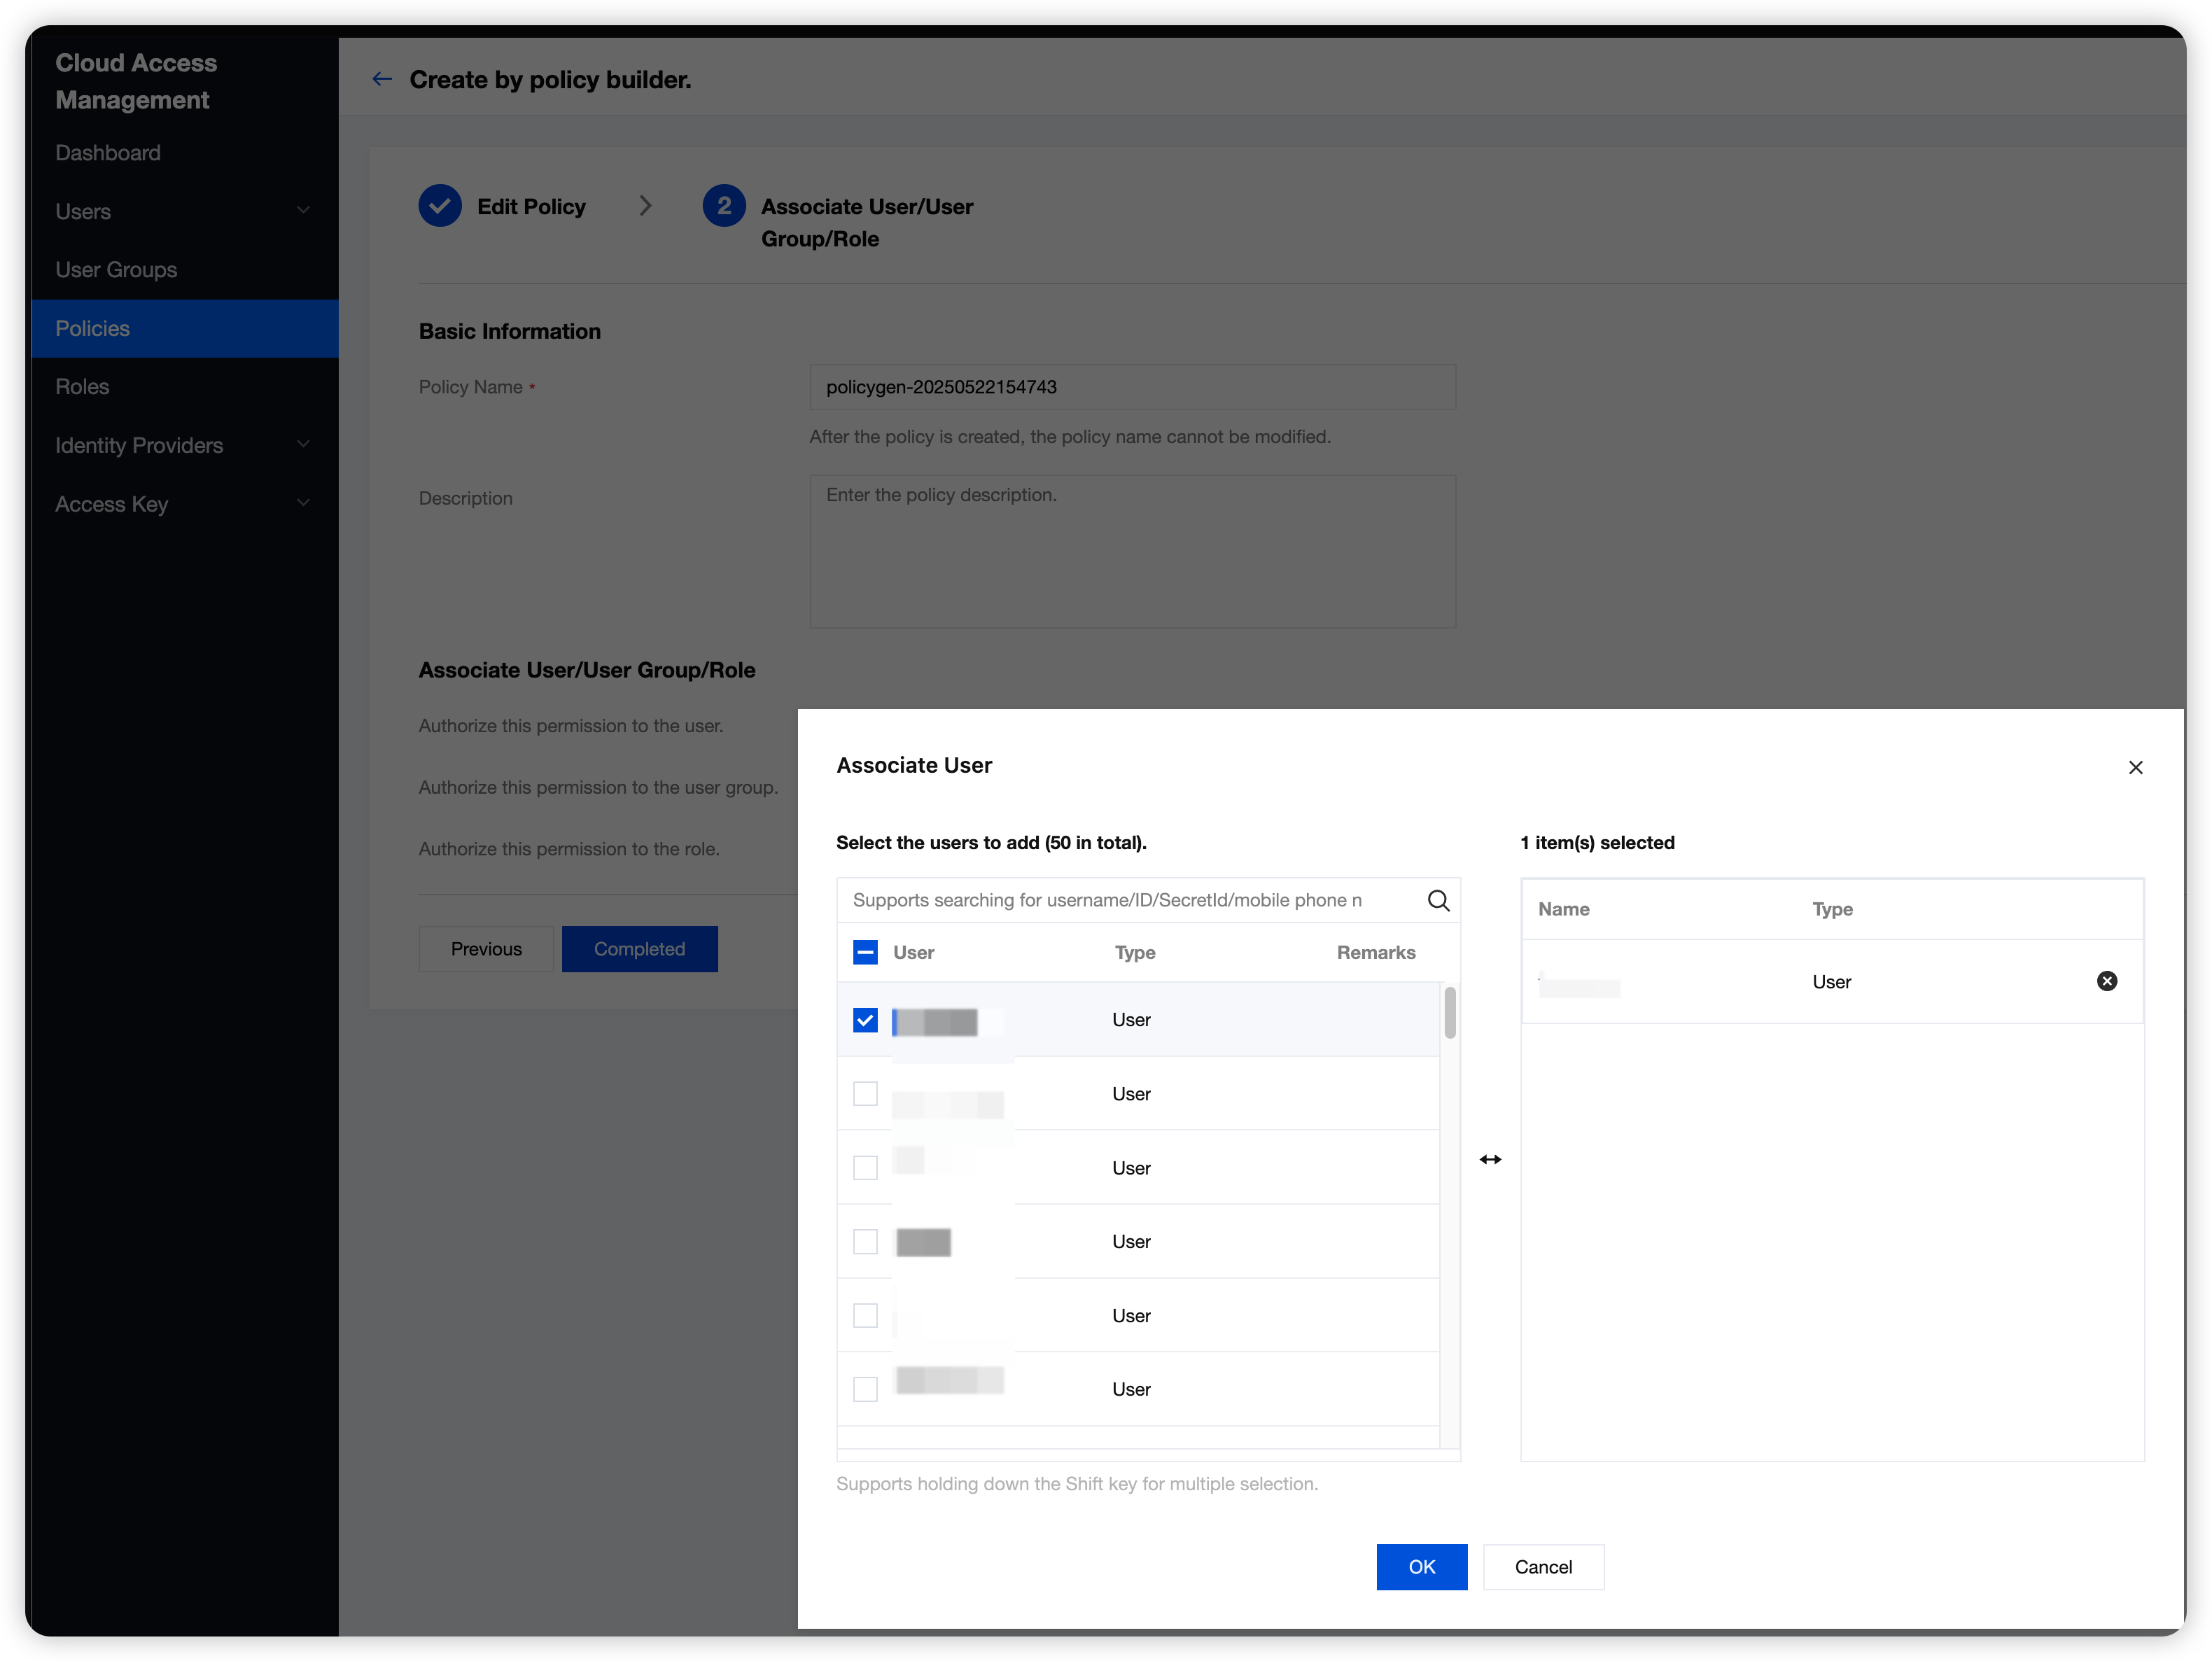Click the OK button
This screenshot has height=1661, width=2212.
point(1421,1566)
